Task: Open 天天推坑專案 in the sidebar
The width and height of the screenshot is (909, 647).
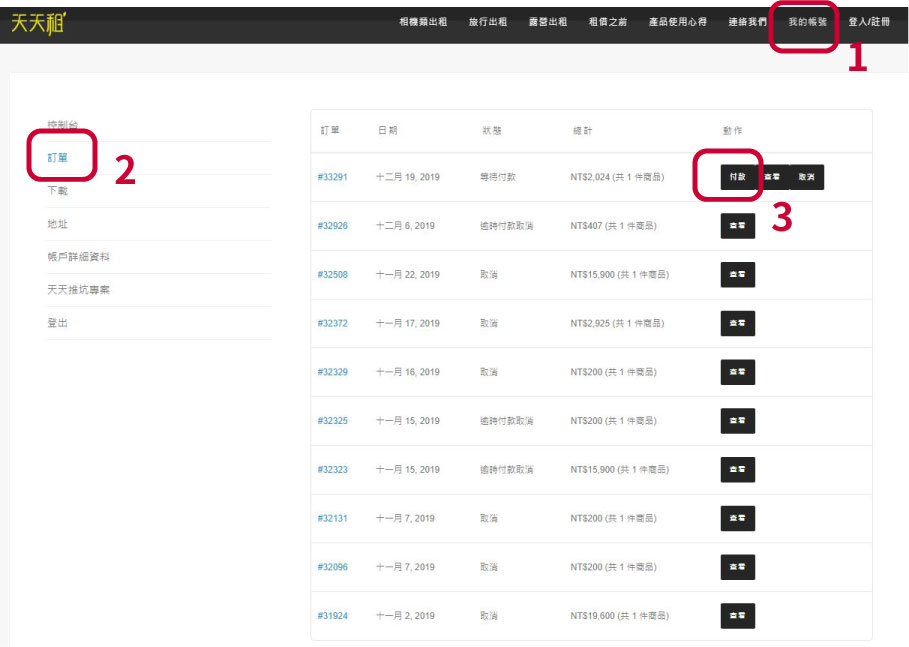Action: (78, 290)
